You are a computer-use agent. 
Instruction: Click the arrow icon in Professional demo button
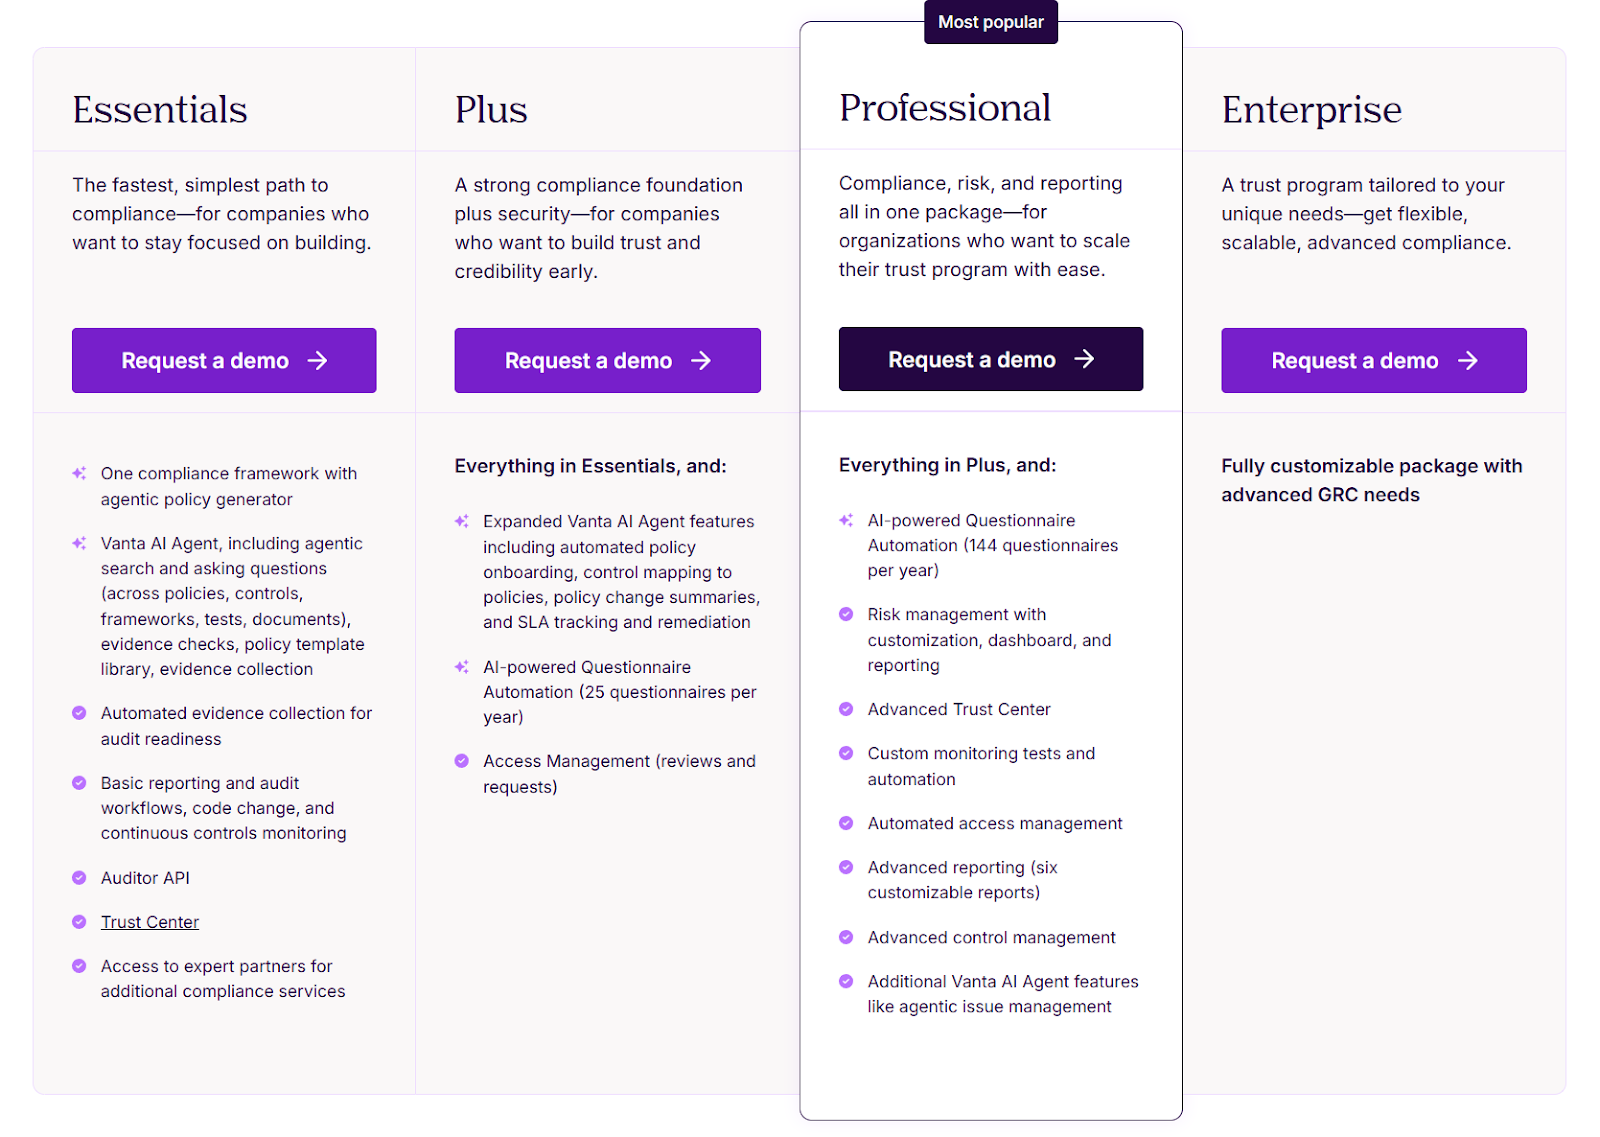(x=1087, y=359)
